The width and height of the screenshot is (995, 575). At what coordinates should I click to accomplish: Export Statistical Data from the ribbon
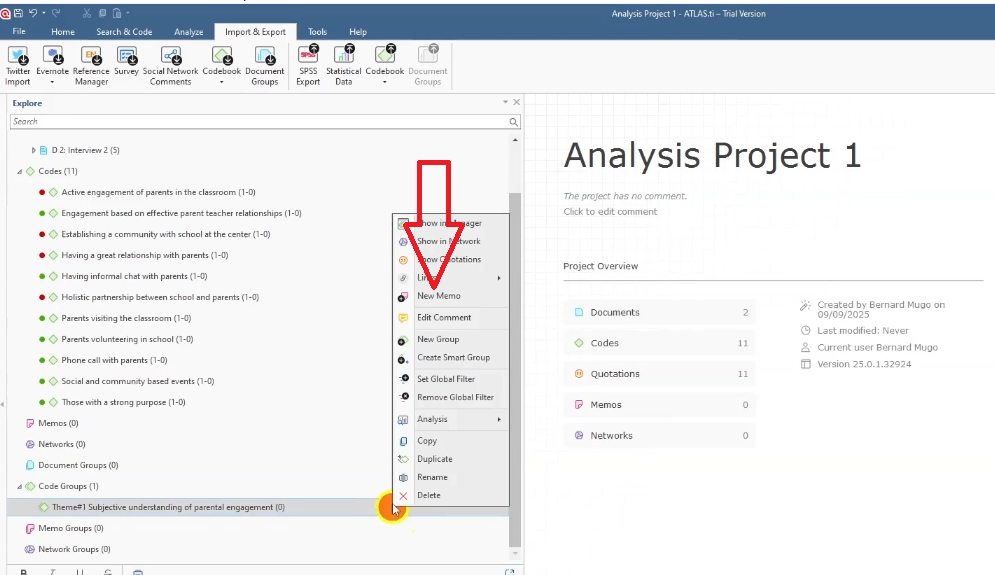[344, 57]
